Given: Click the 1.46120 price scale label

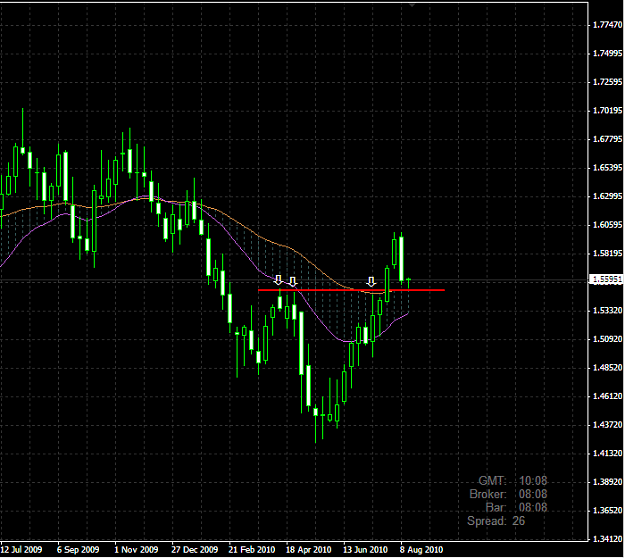Looking at the screenshot, I should [x=607, y=396].
